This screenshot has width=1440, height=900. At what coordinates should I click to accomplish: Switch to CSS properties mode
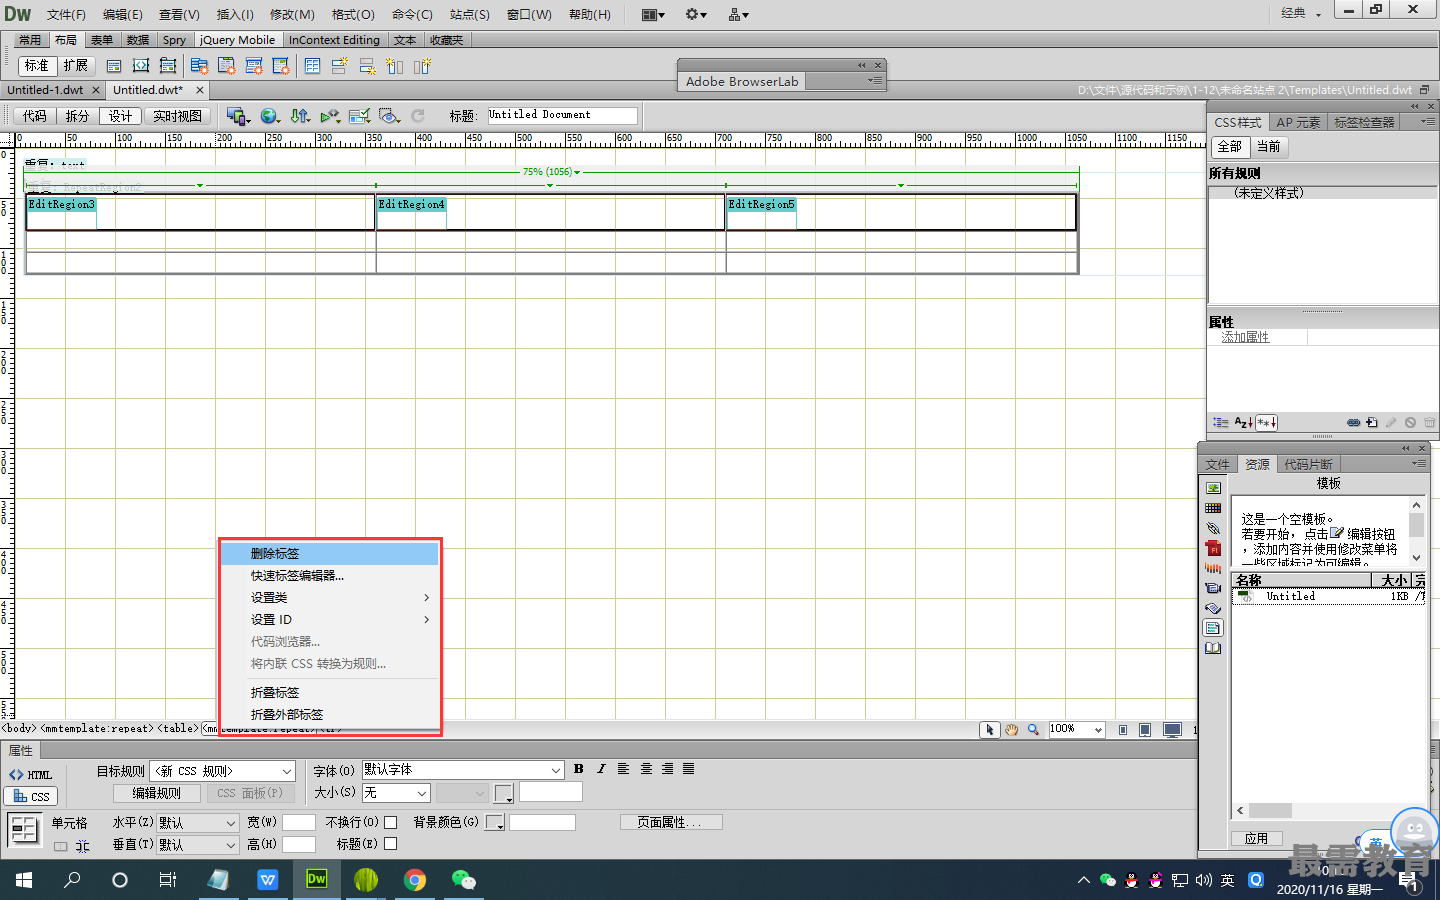pos(31,797)
